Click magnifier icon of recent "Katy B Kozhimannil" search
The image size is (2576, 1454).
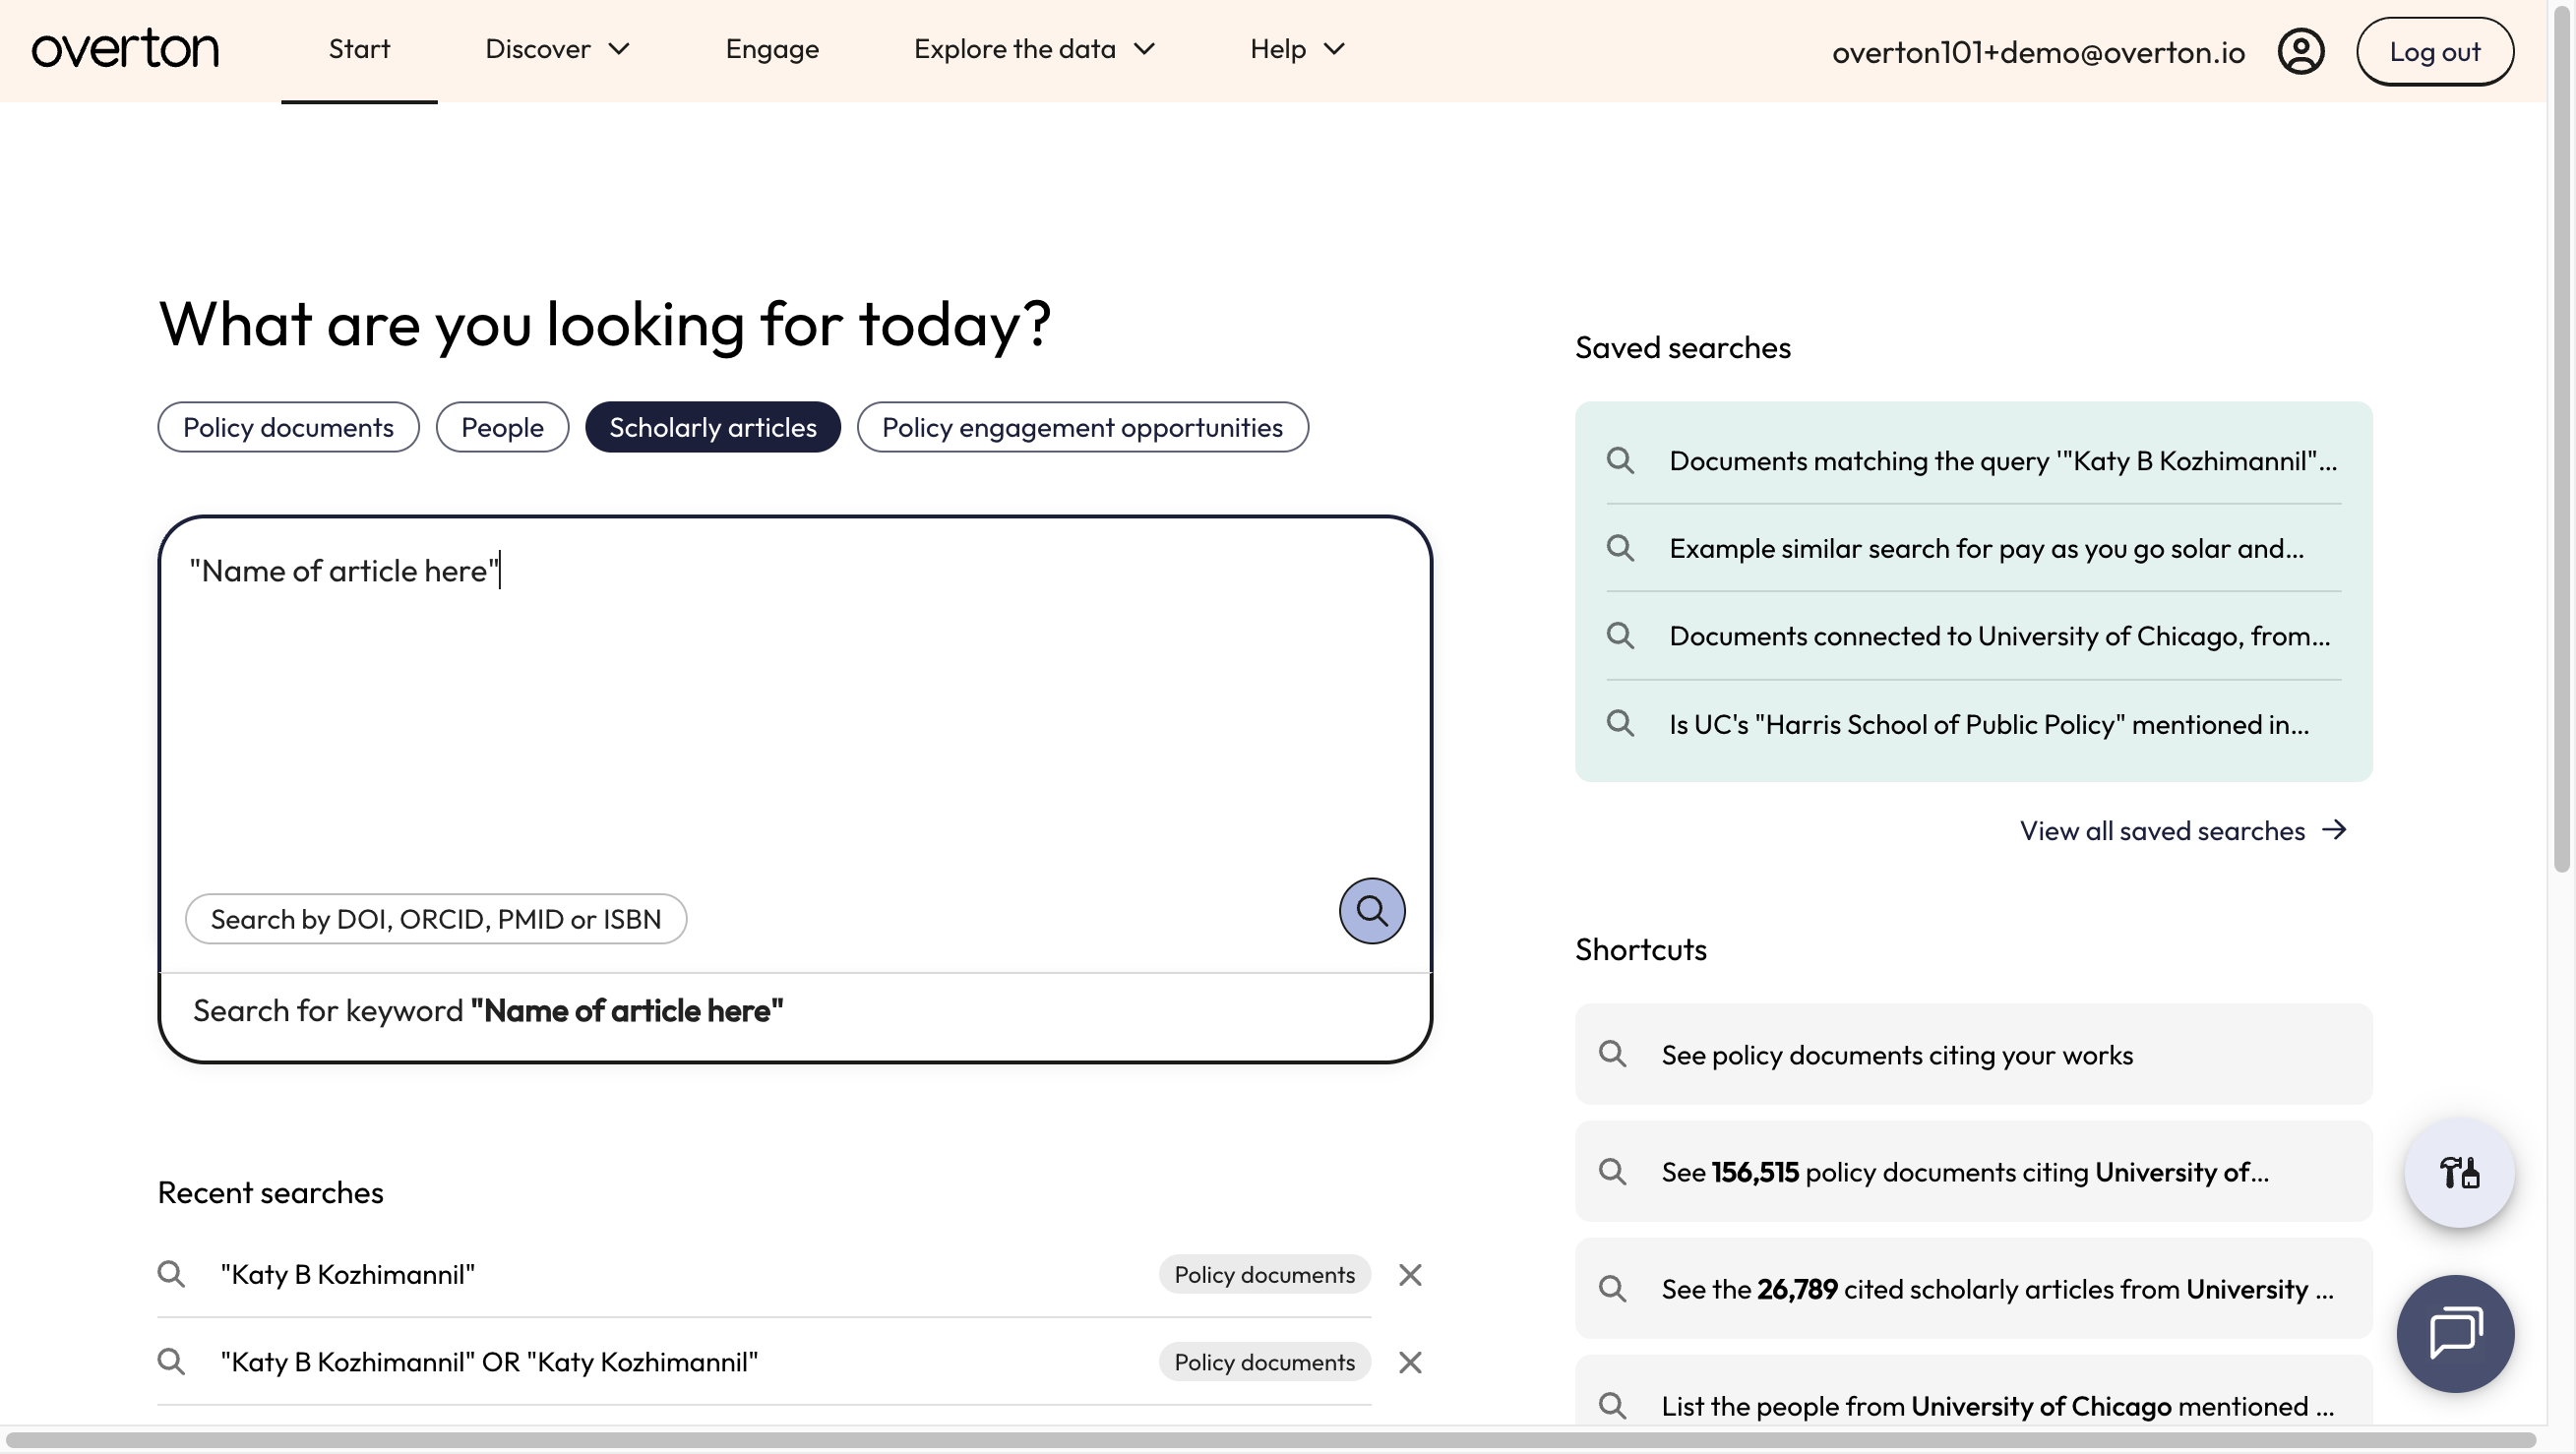point(171,1274)
